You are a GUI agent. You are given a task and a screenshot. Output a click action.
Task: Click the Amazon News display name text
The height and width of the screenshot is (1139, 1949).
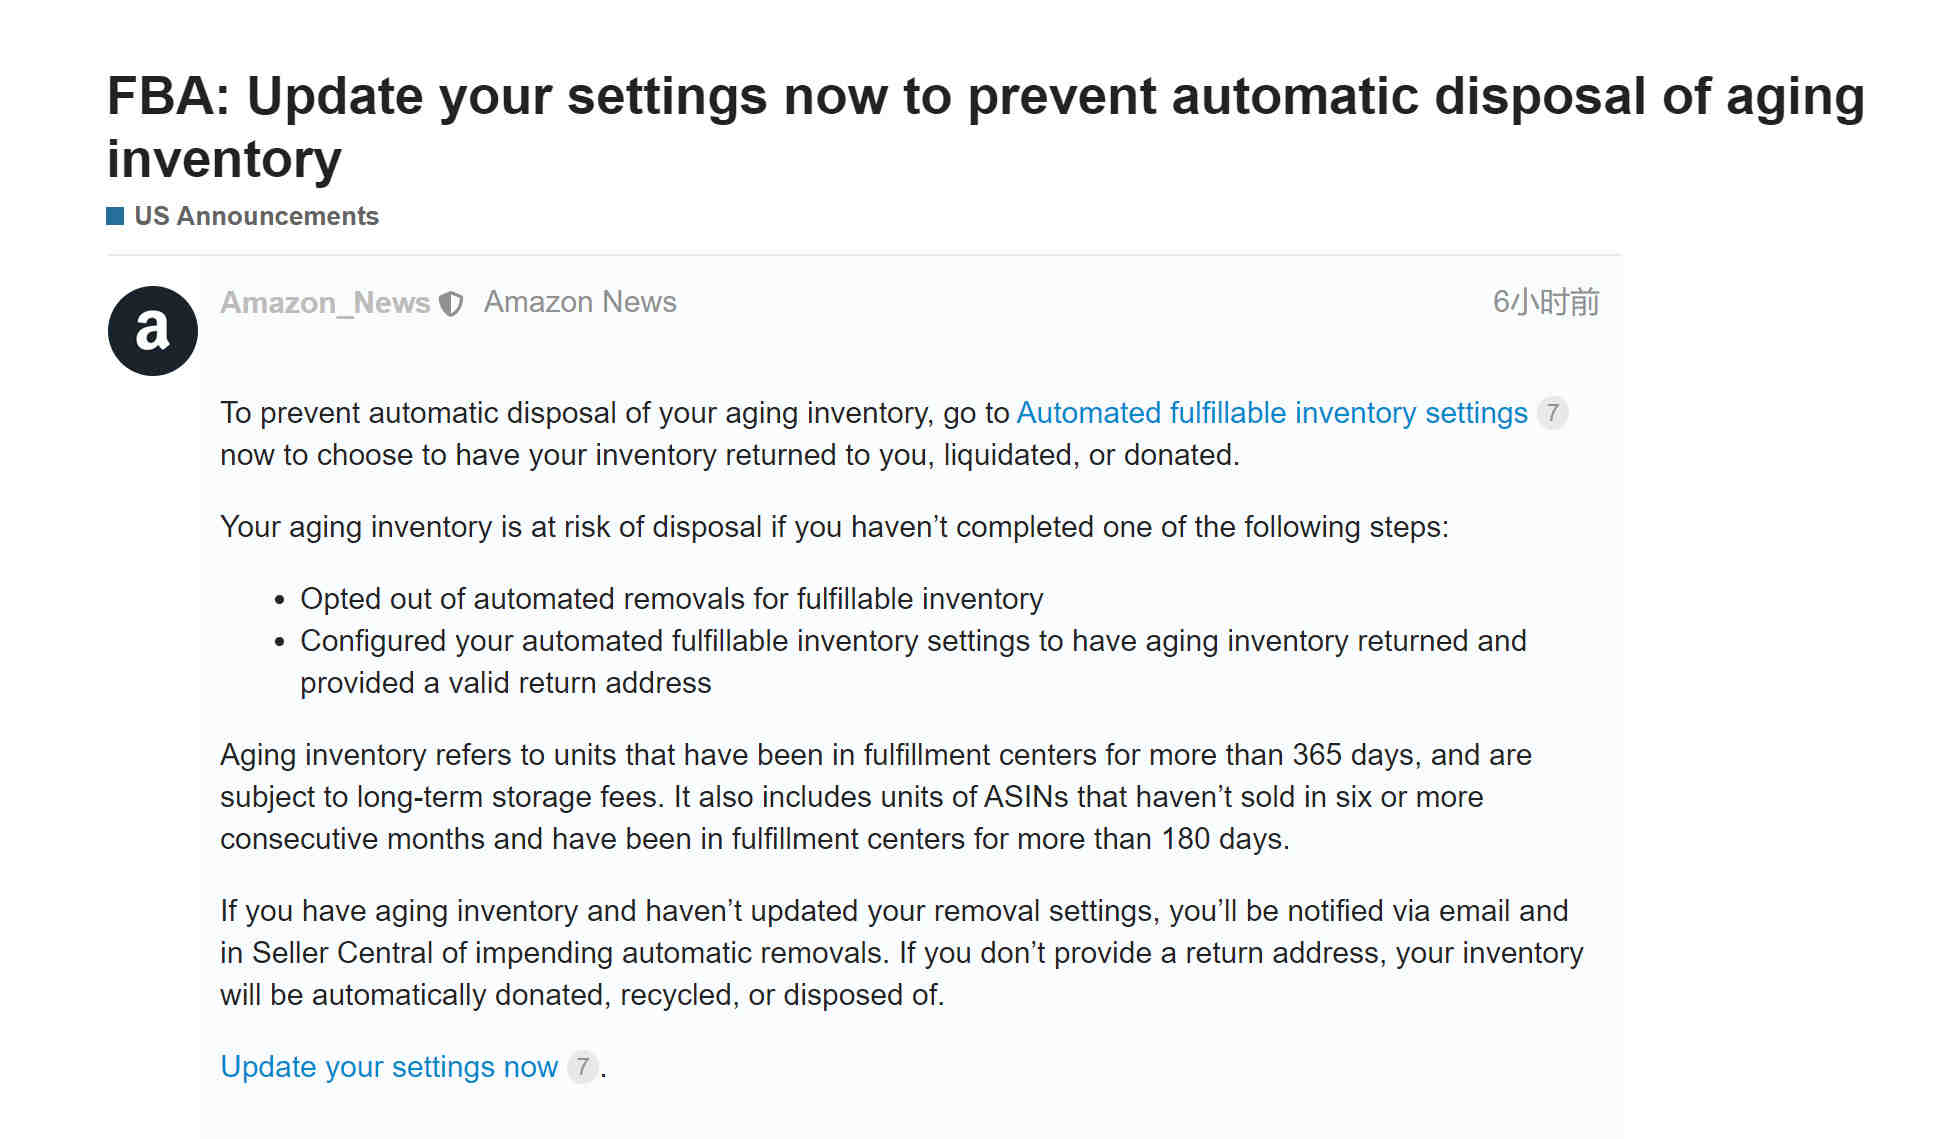[580, 302]
